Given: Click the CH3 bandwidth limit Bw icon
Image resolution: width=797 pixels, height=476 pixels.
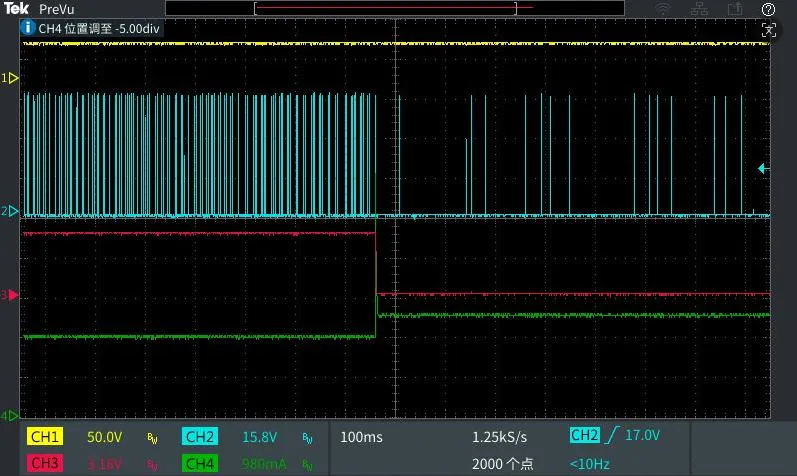Looking at the screenshot, I should (x=152, y=464).
